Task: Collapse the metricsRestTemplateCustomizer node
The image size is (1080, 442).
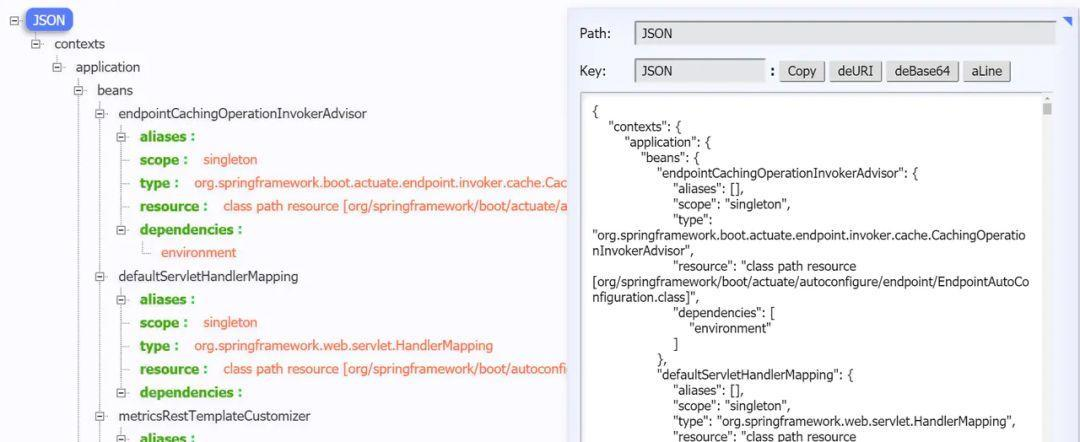Action: click(101, 416)
